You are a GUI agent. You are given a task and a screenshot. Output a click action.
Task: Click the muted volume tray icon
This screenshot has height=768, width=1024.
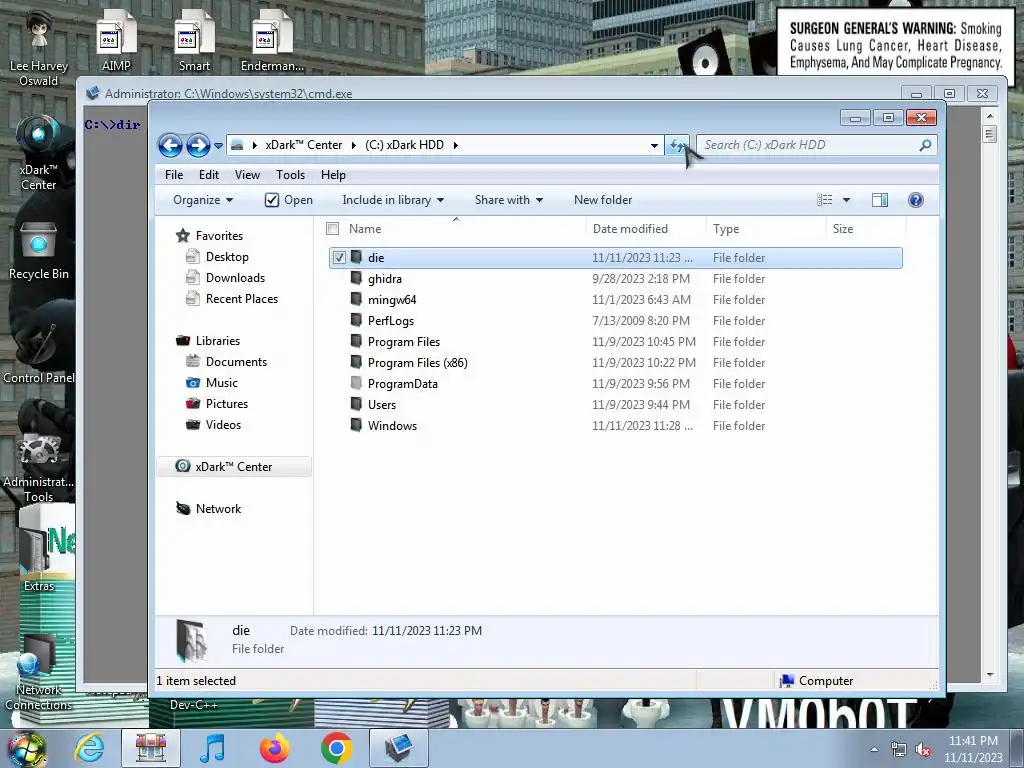click(922, 749)
